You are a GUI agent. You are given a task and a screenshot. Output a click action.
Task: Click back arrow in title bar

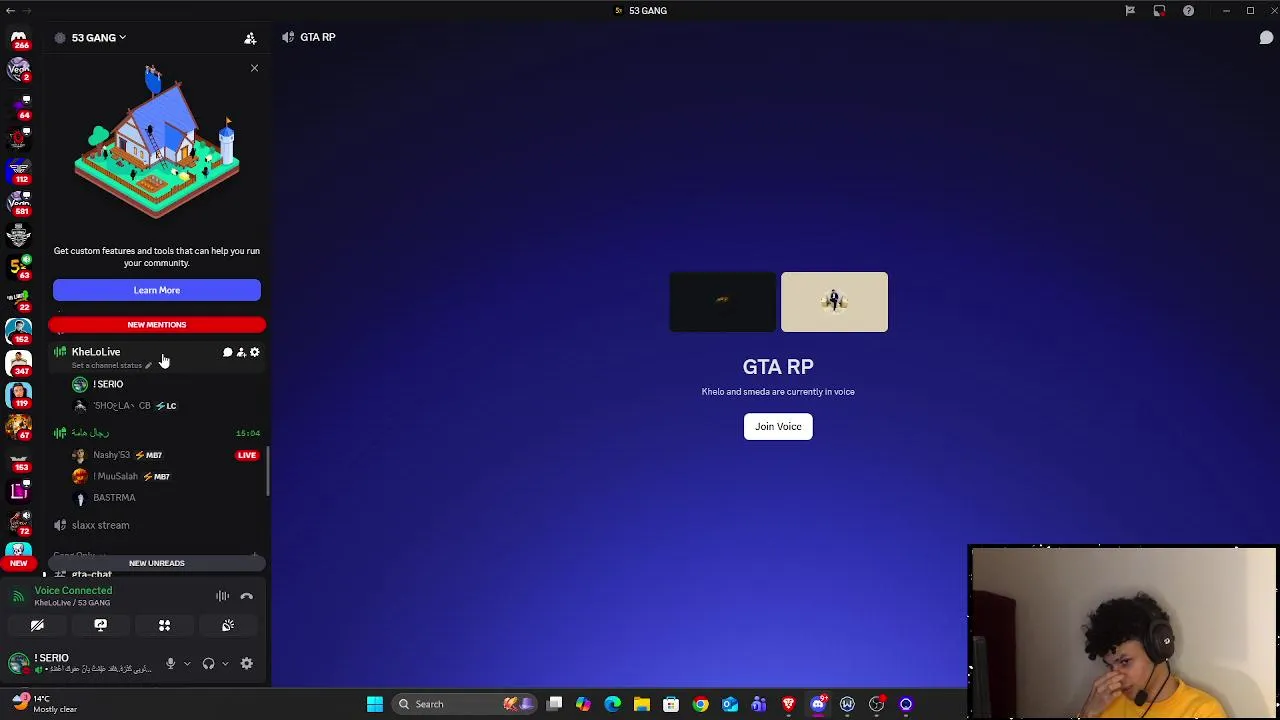pyautogui.click(x=10, y=11)
